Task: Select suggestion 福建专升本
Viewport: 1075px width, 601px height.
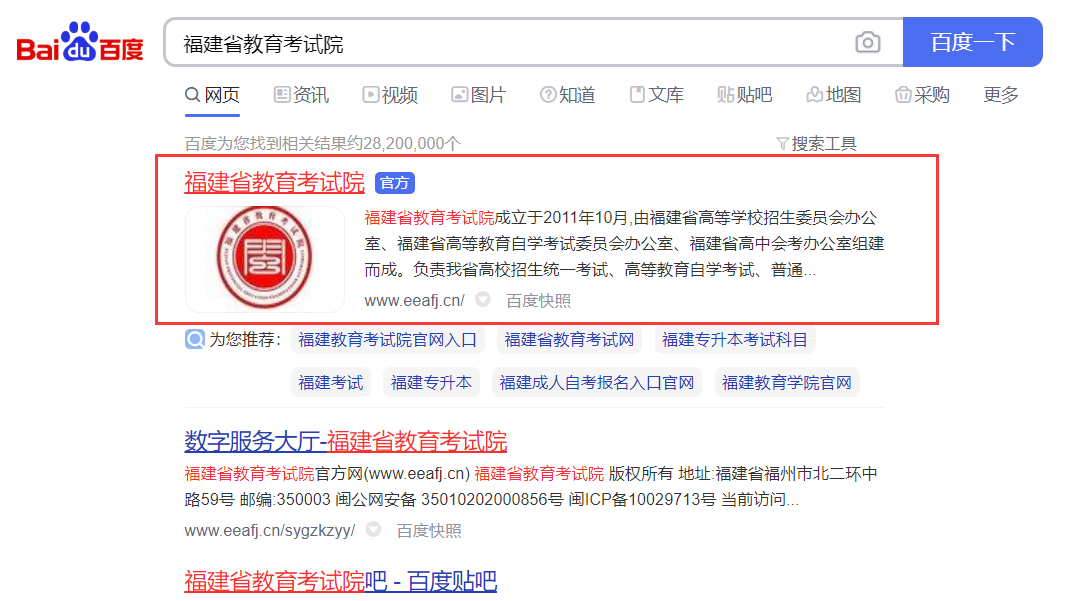Action: (x=431, y=382)
